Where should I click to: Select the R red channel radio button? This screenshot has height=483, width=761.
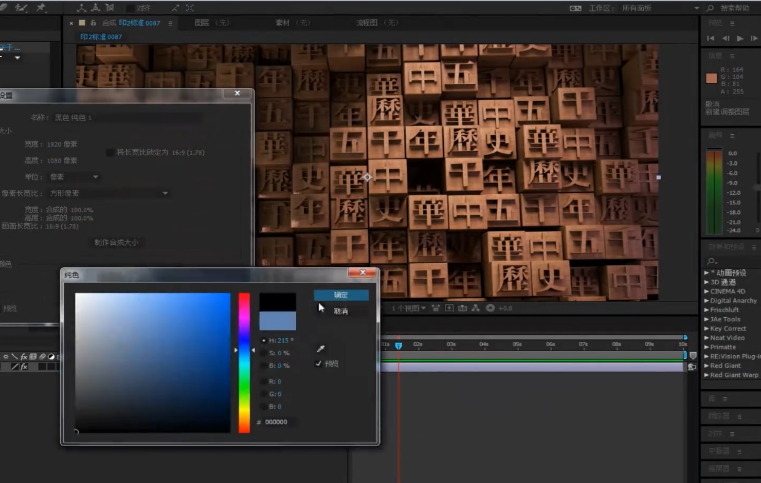click(263, 381)
